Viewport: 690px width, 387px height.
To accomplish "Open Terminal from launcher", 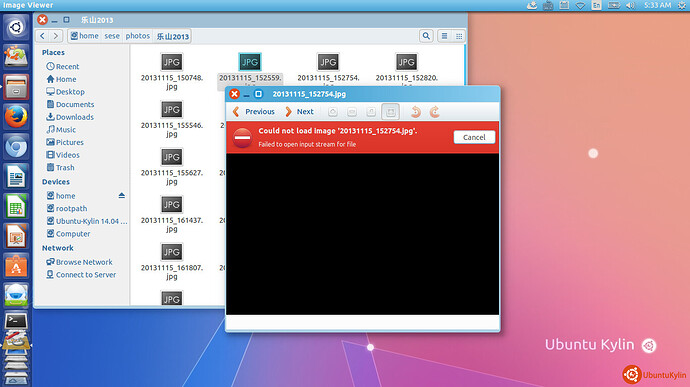I will click(x=16, y=322).
